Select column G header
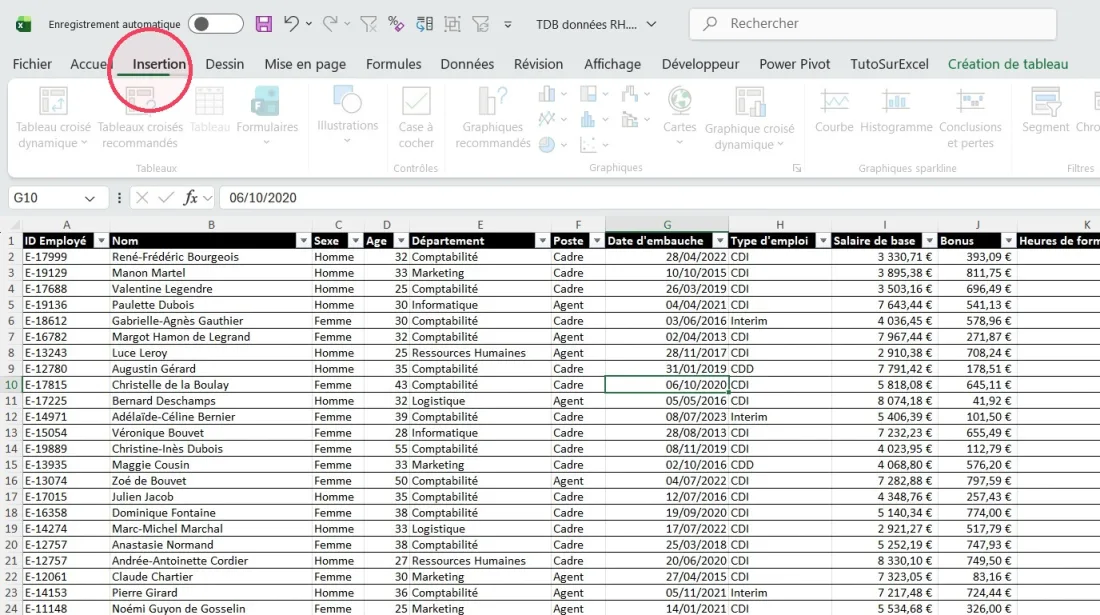1100x615 pixels. pyautogui.click(x=666, y=224)
